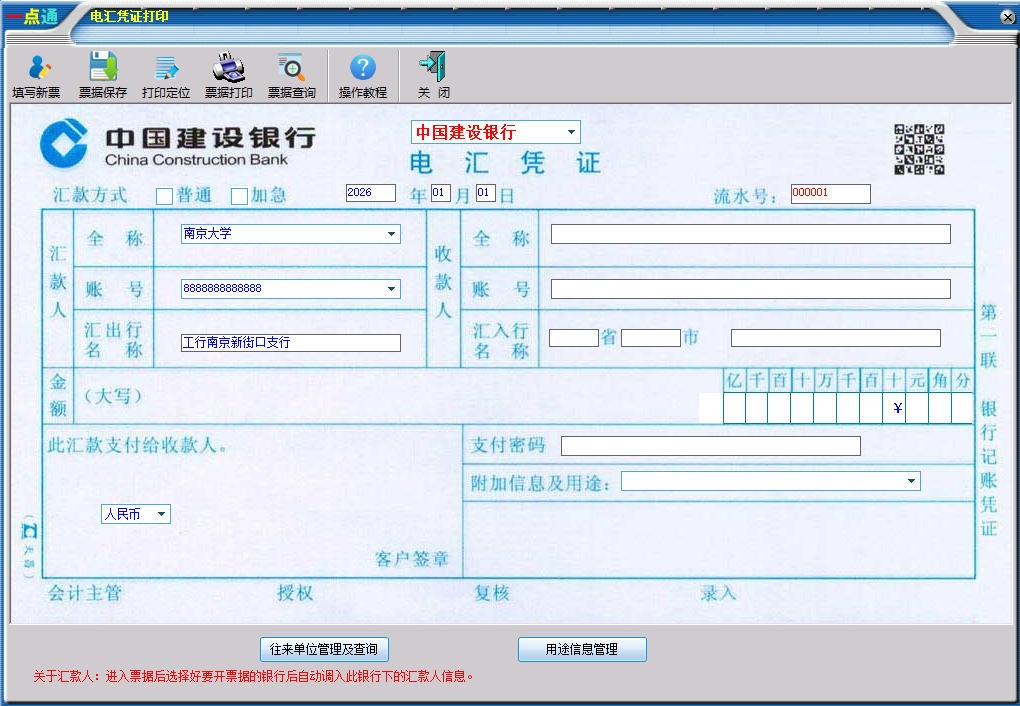This screenshot has height=706, width=1020.
Task: Select the 打印定位 print positioning icon
Action: [x=165, y=74]
